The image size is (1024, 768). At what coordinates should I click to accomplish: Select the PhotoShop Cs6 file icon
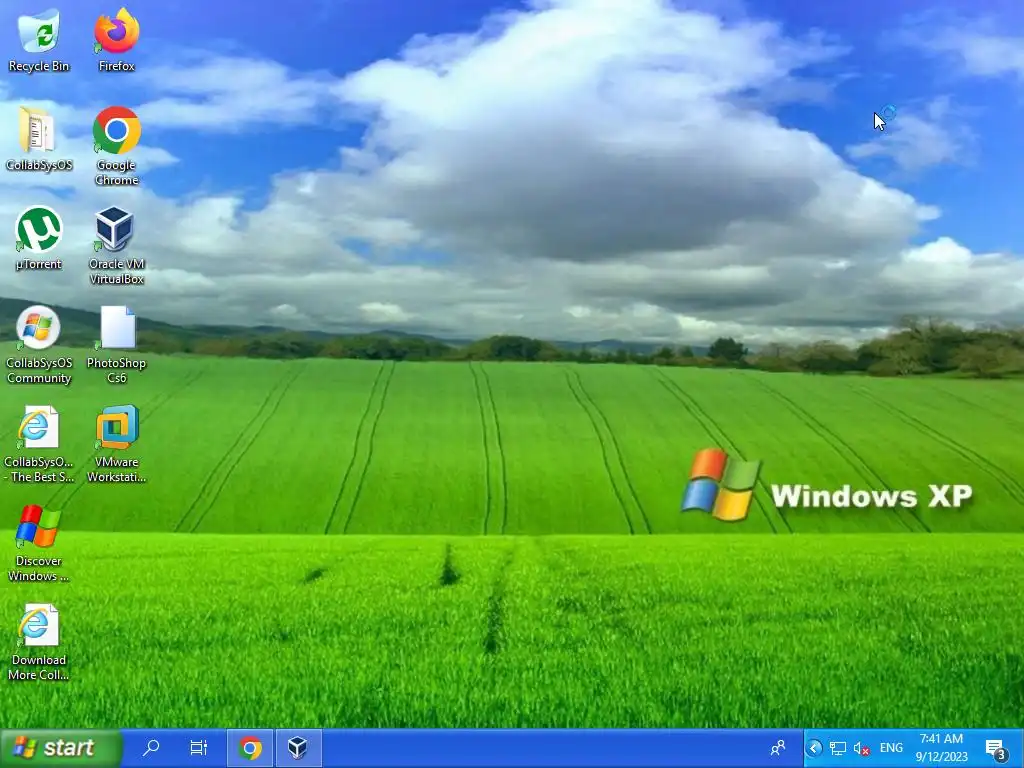coord(116,344)
